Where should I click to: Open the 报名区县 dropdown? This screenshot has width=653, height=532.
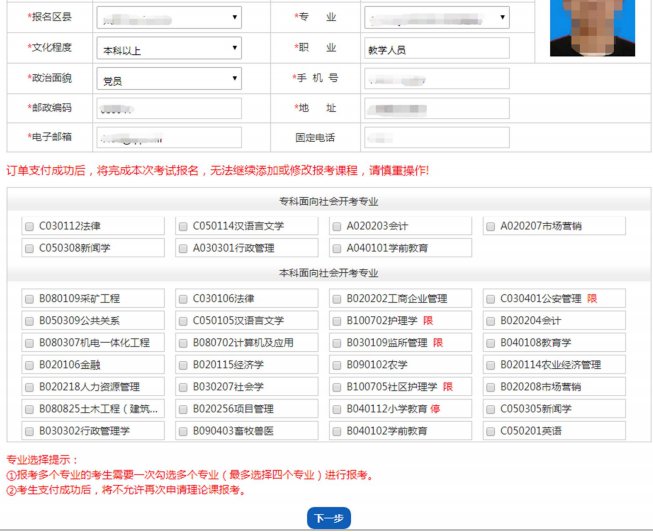[x=168, y=18]
